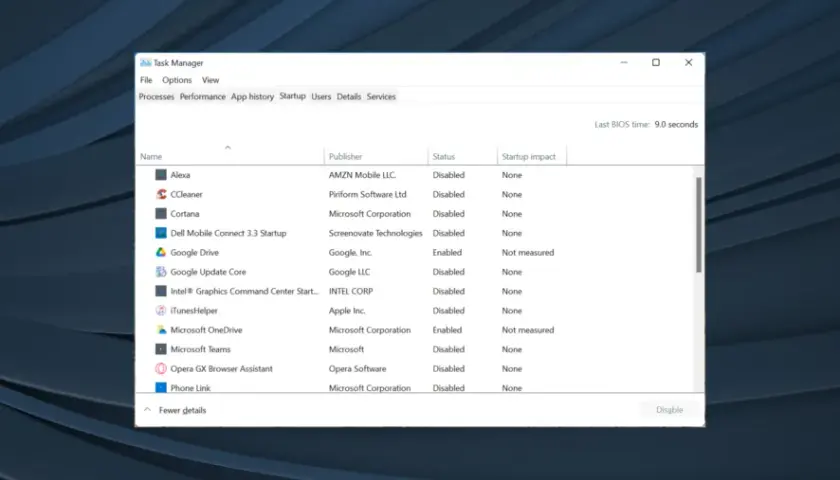Switch to the Processes tab
Viewport: 840px width, 480px height.
pos(156,96)
